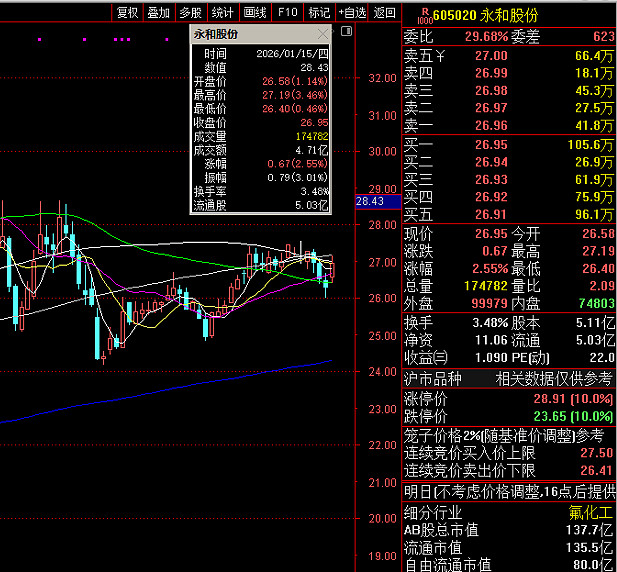
Task: Click the first magenta marker dot above chart
Action: [x=38, y=40]
